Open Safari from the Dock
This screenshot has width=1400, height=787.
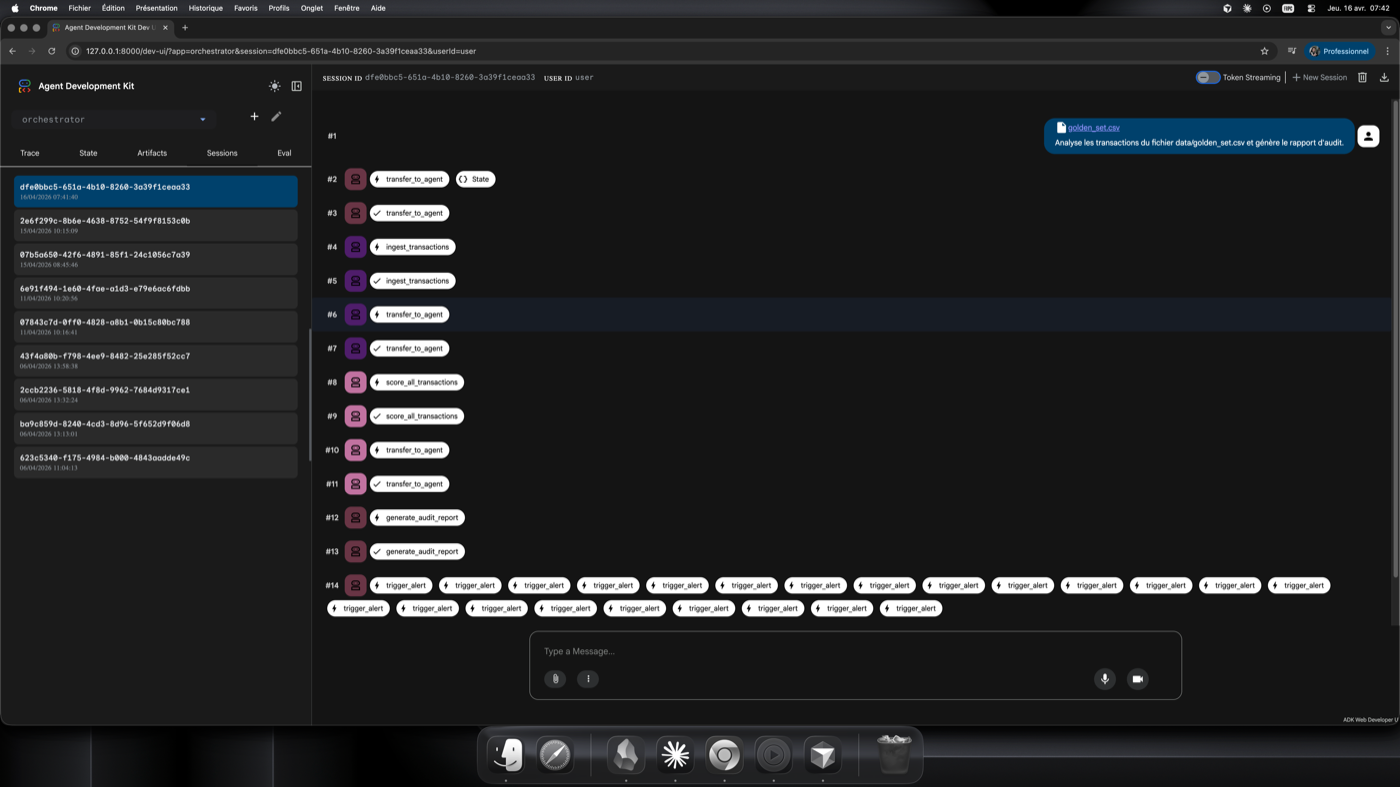[x=555, y=755]
